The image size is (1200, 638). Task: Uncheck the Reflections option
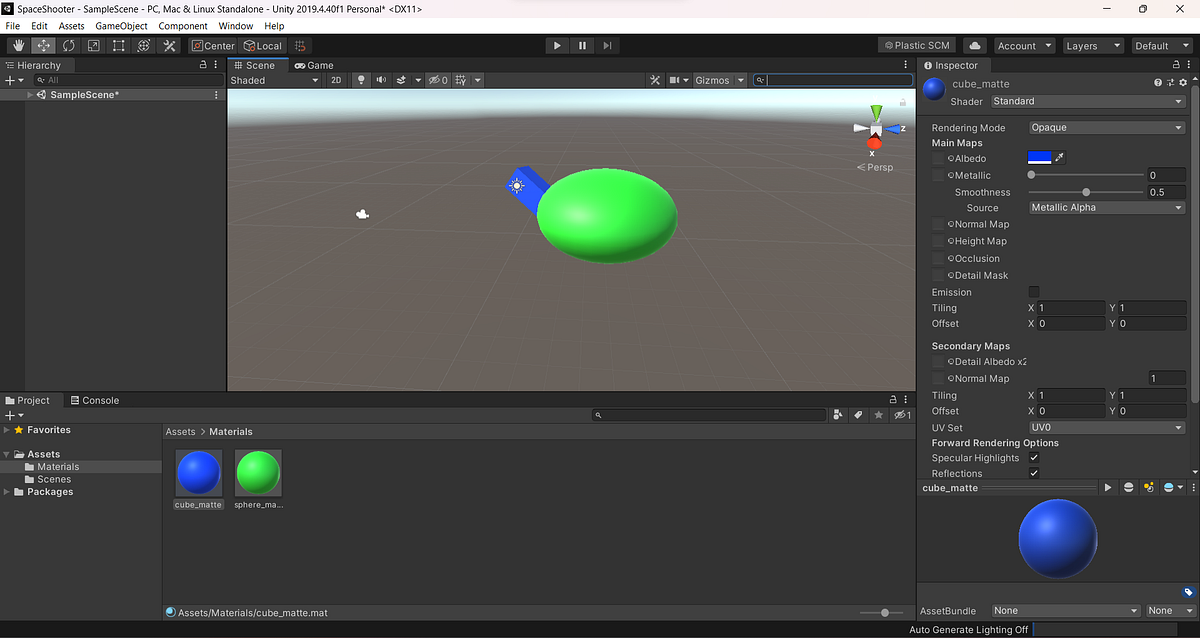click(1034, 473)
